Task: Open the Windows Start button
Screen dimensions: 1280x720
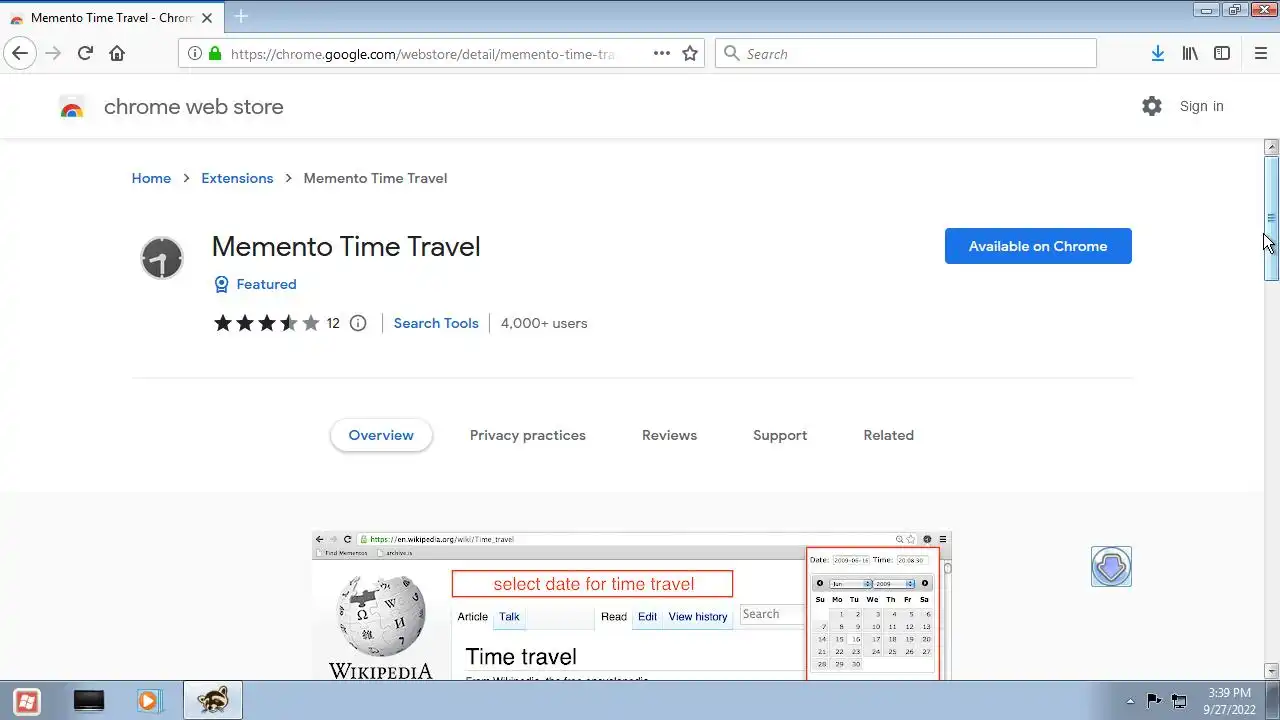Action: click(27, 701)
